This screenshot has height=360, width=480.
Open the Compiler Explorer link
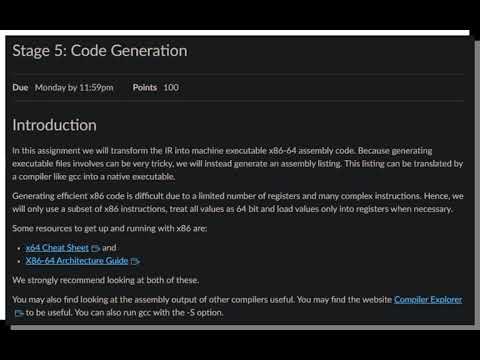(428, 300)
